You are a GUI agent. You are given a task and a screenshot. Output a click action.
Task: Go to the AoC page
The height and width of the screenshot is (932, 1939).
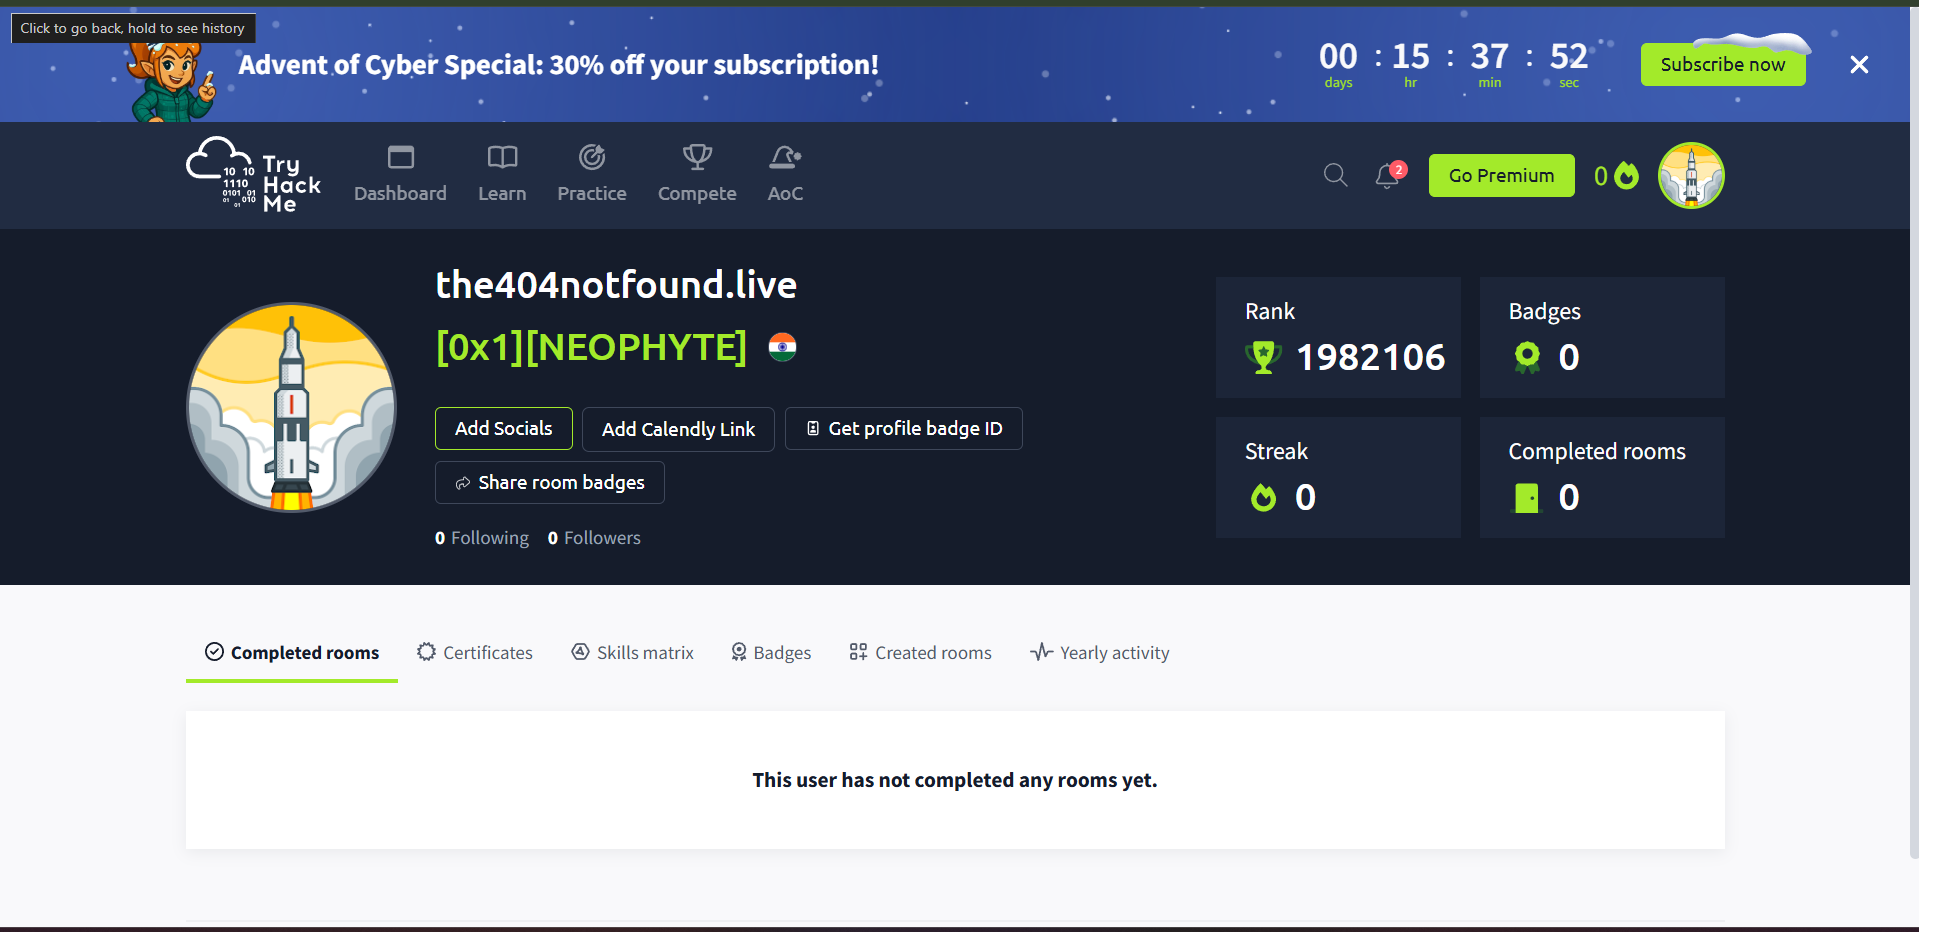point(785,175)
